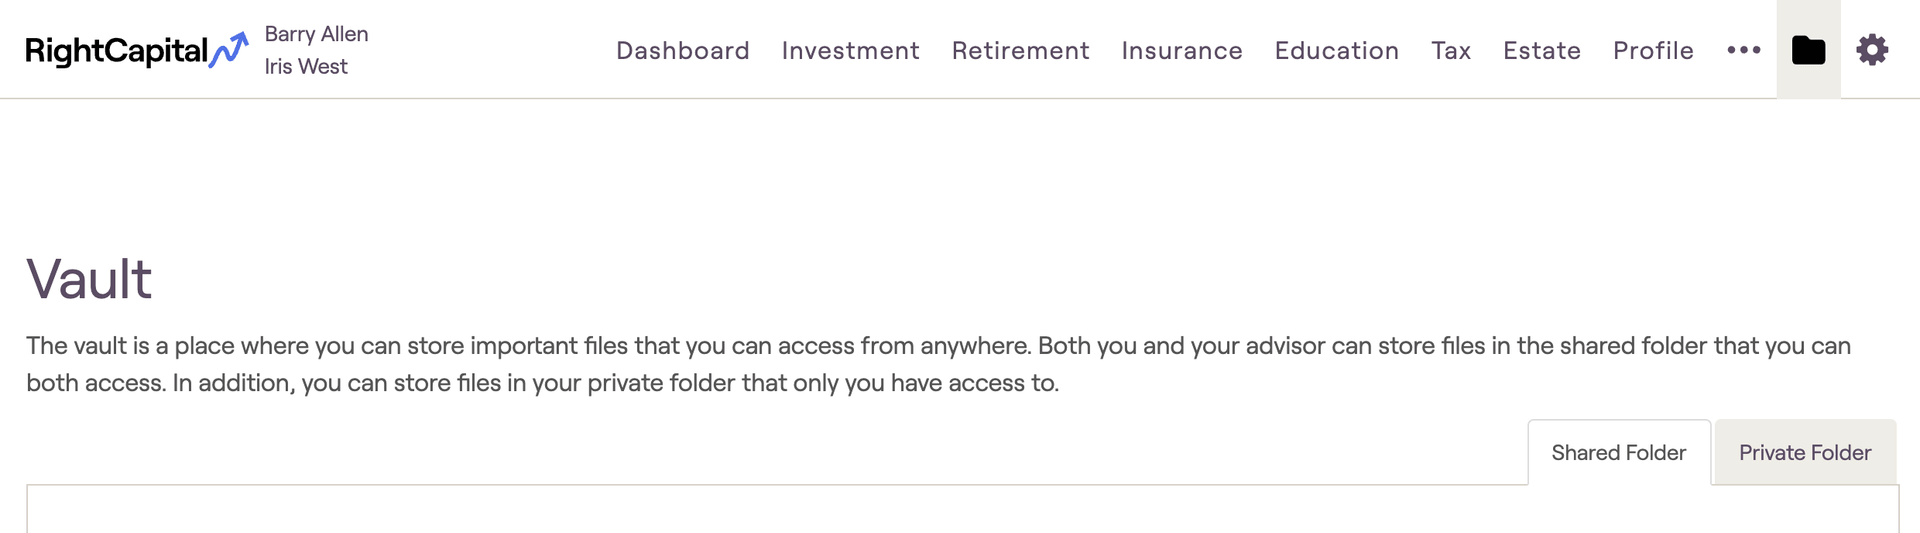Open the Investment menu
Image resolution: width=1920 pixels, height=533 pixels.
click(x=850, y=50)
